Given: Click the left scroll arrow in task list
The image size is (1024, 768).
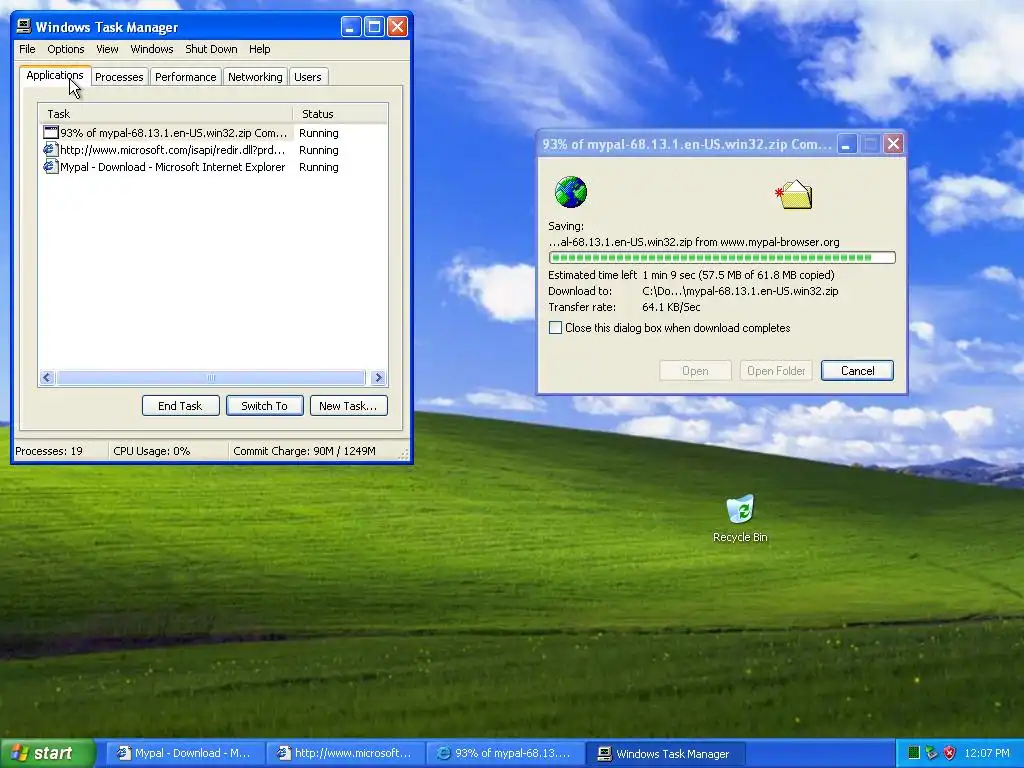Looking at the screenshot, I should (47, 377).
